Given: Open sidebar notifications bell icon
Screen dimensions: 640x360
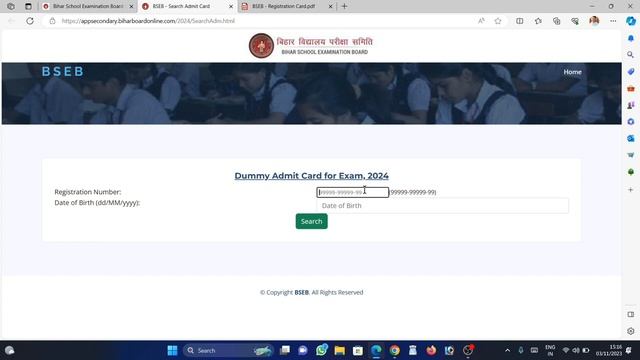Looking at the screenshot, I should point(631,38).
